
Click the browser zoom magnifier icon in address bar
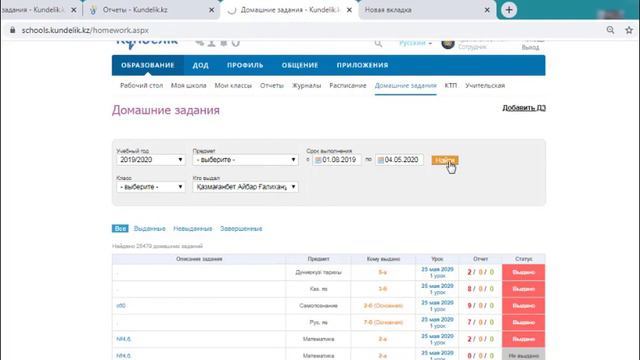[x=610, y=30]
